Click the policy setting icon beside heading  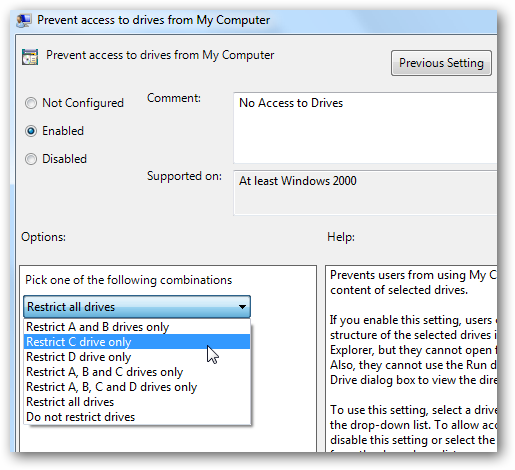(x=30, y=56)
